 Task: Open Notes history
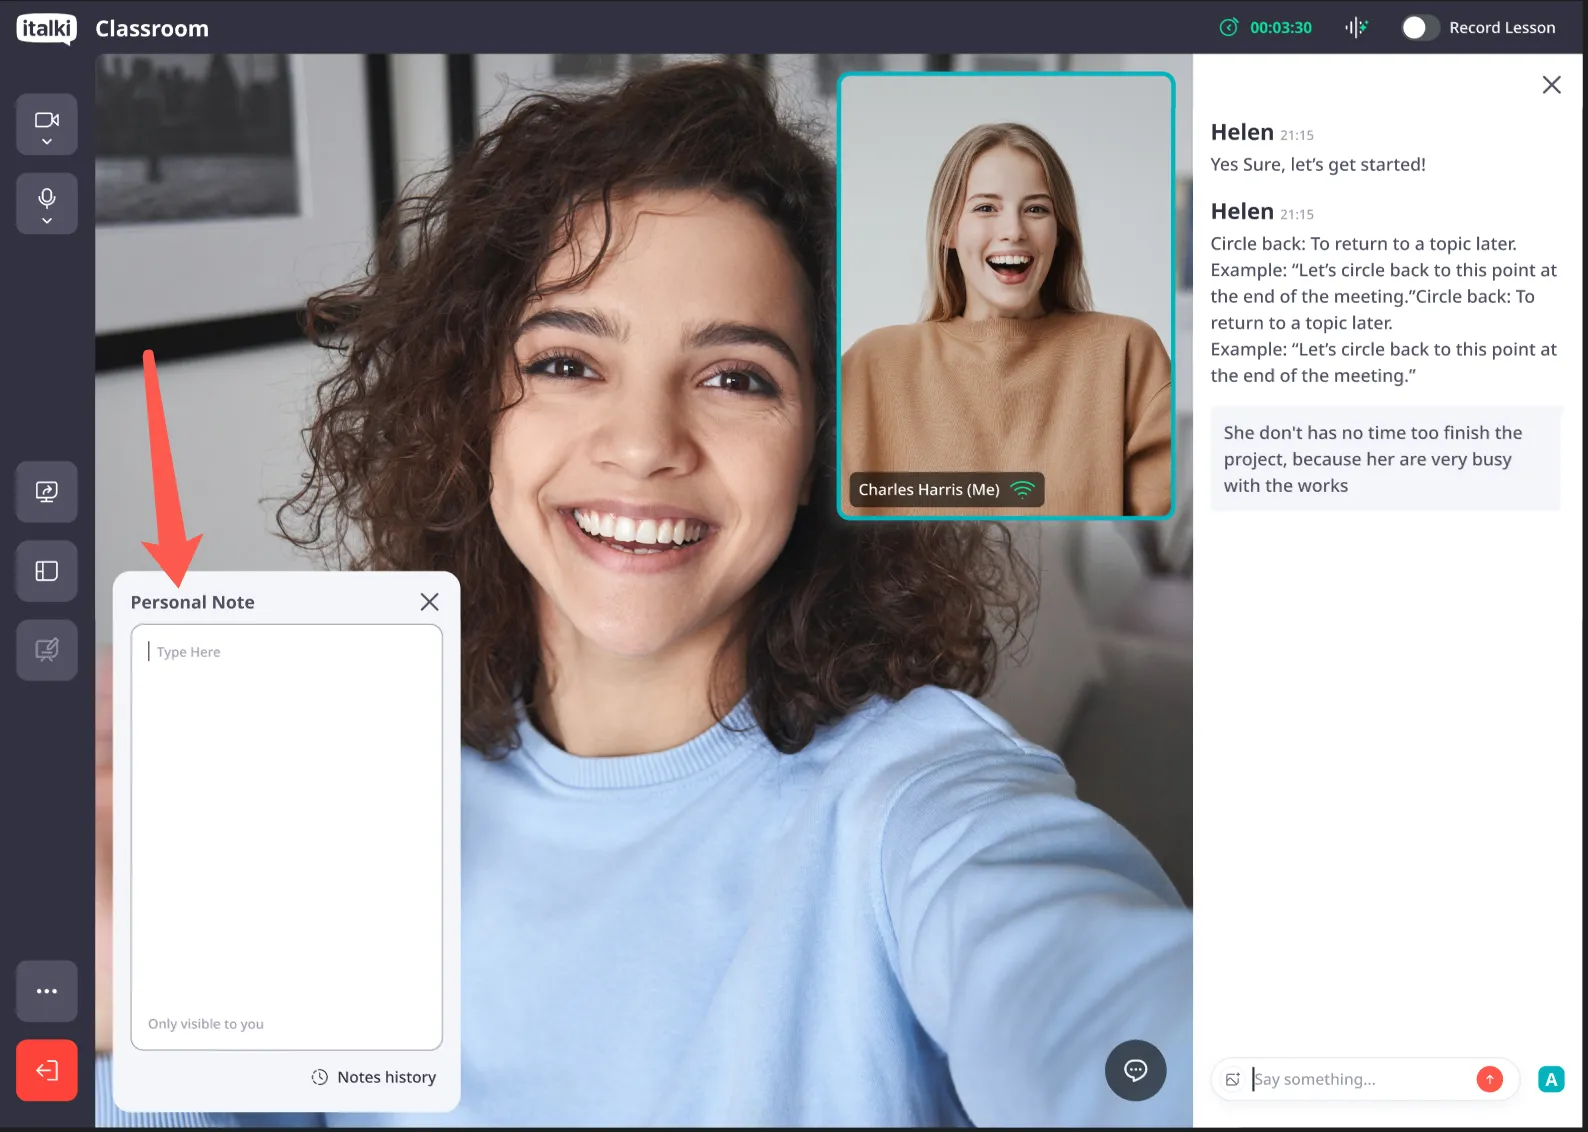click(374, 1077)
